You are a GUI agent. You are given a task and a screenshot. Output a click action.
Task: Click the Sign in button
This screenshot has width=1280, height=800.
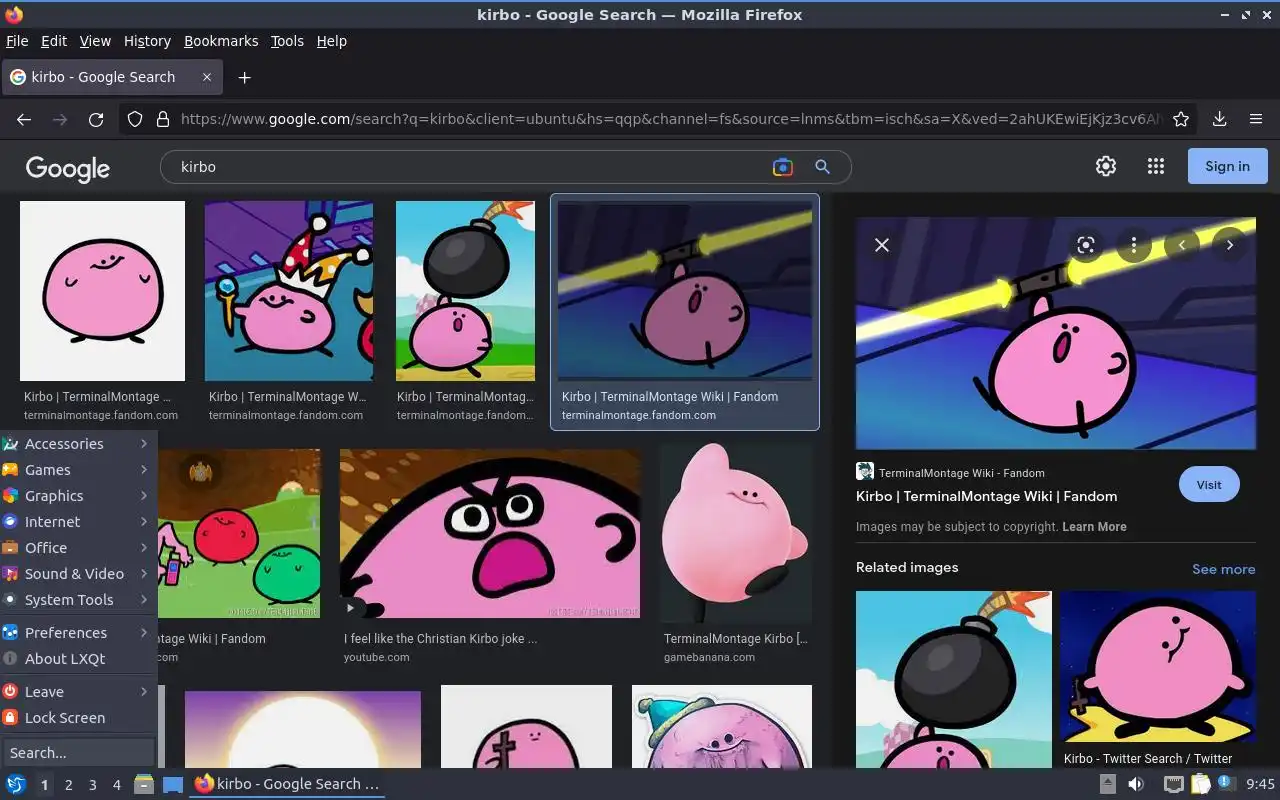tap(1227, 167)
